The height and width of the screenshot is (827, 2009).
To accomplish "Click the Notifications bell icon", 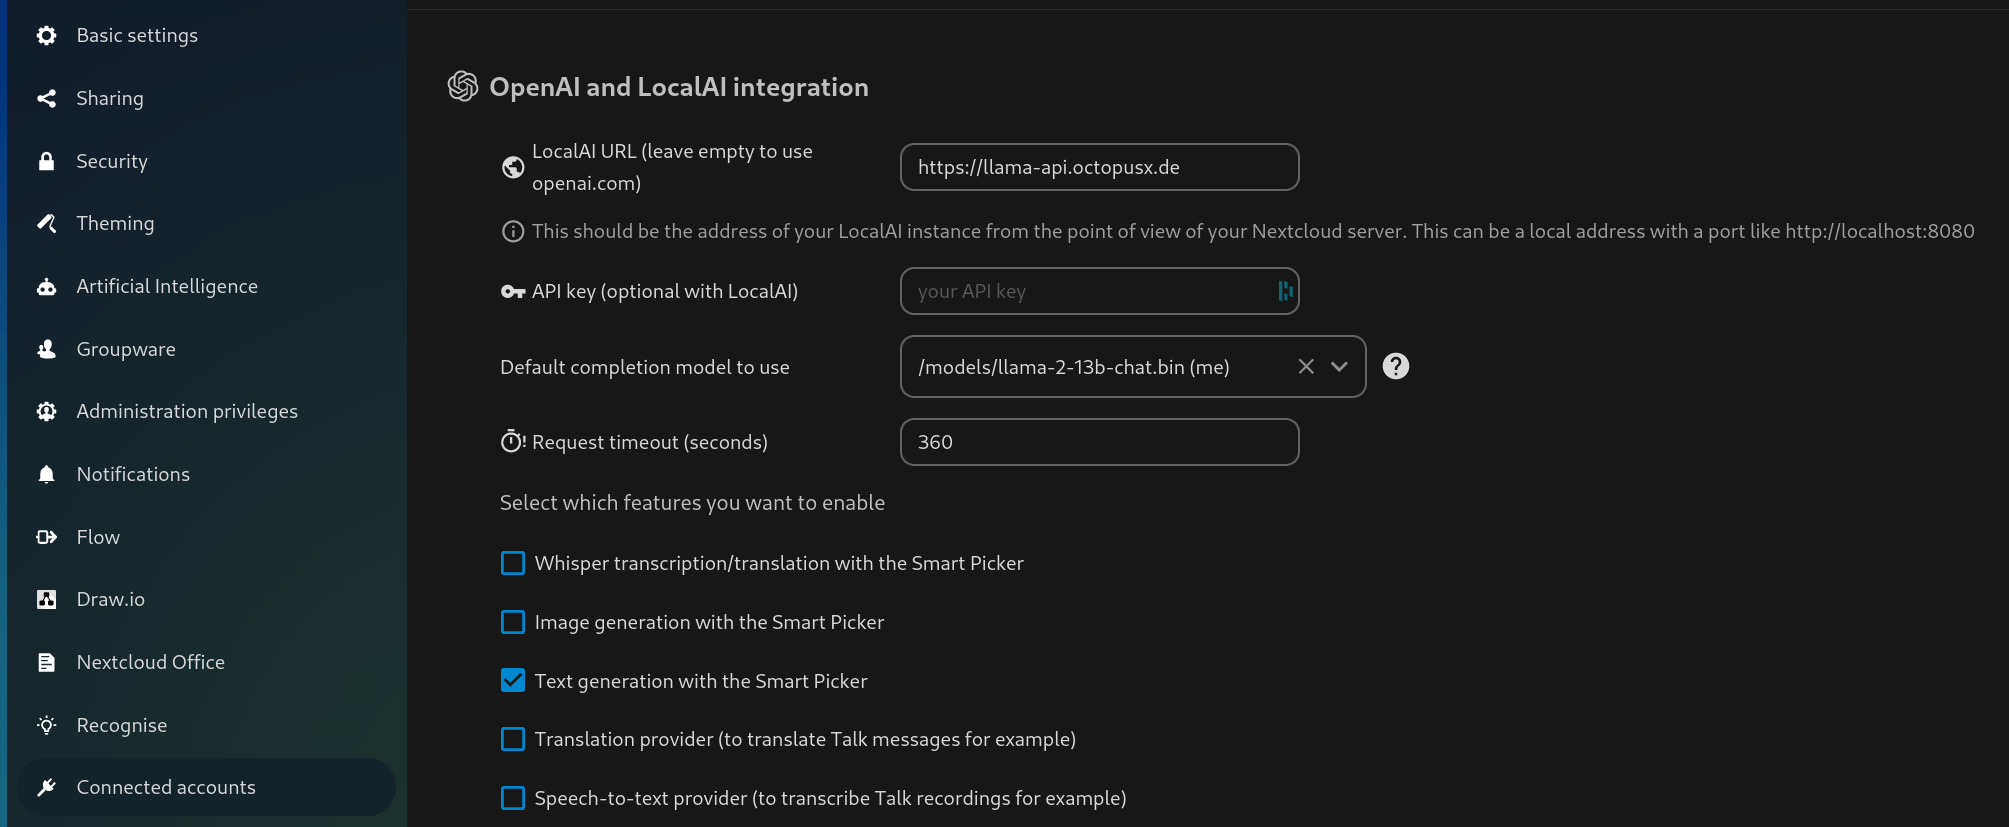I will [46, 474].
